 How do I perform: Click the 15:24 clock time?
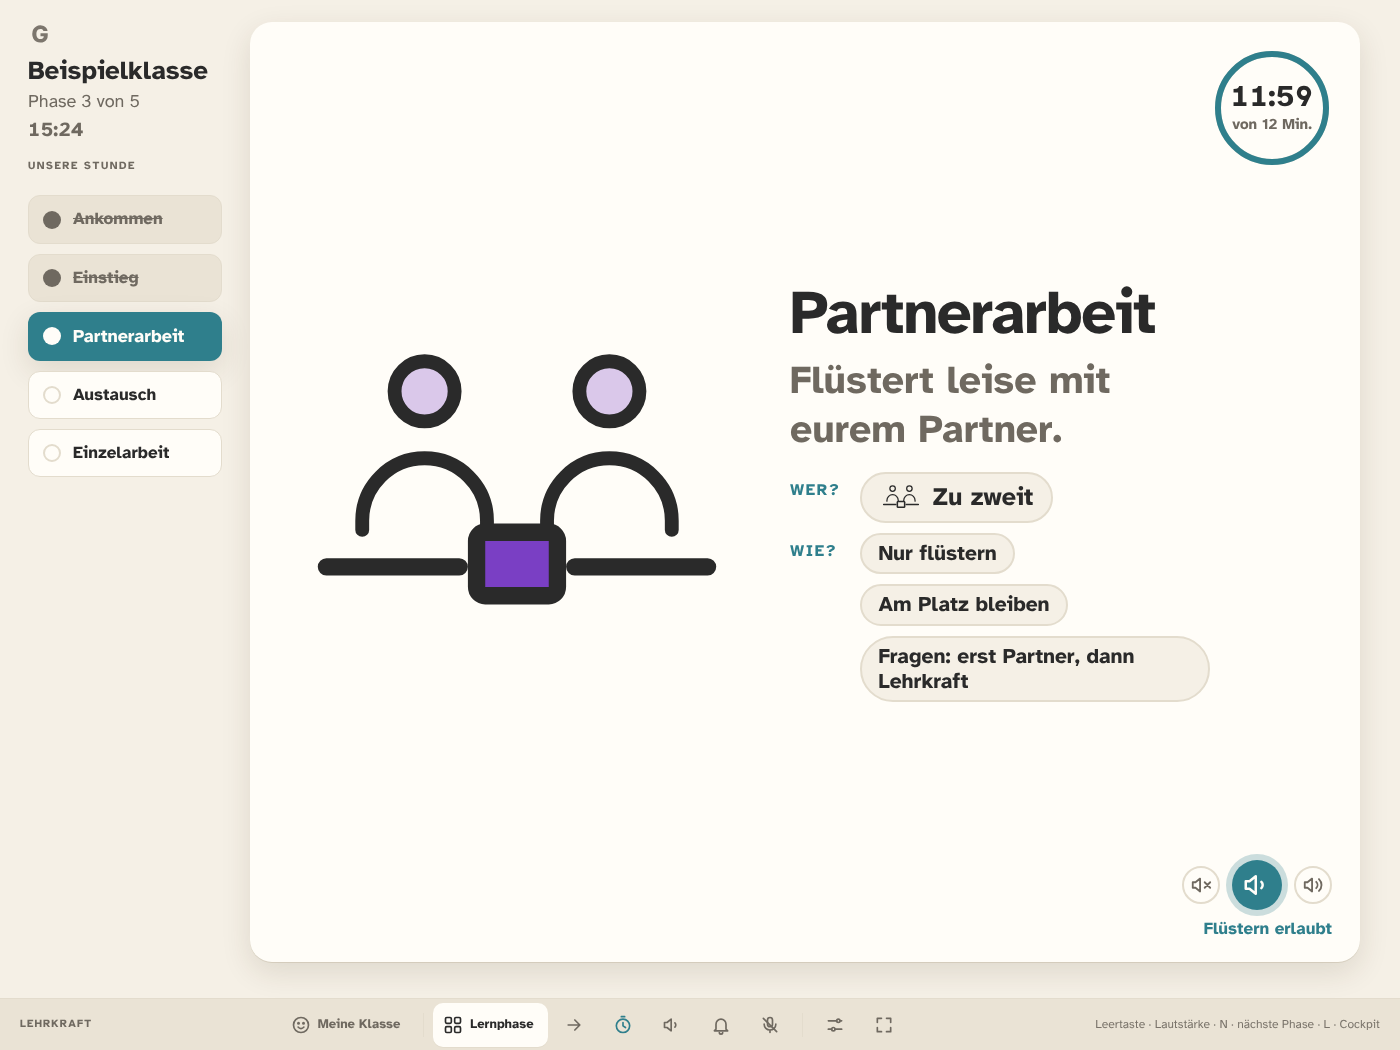(56, 130)
